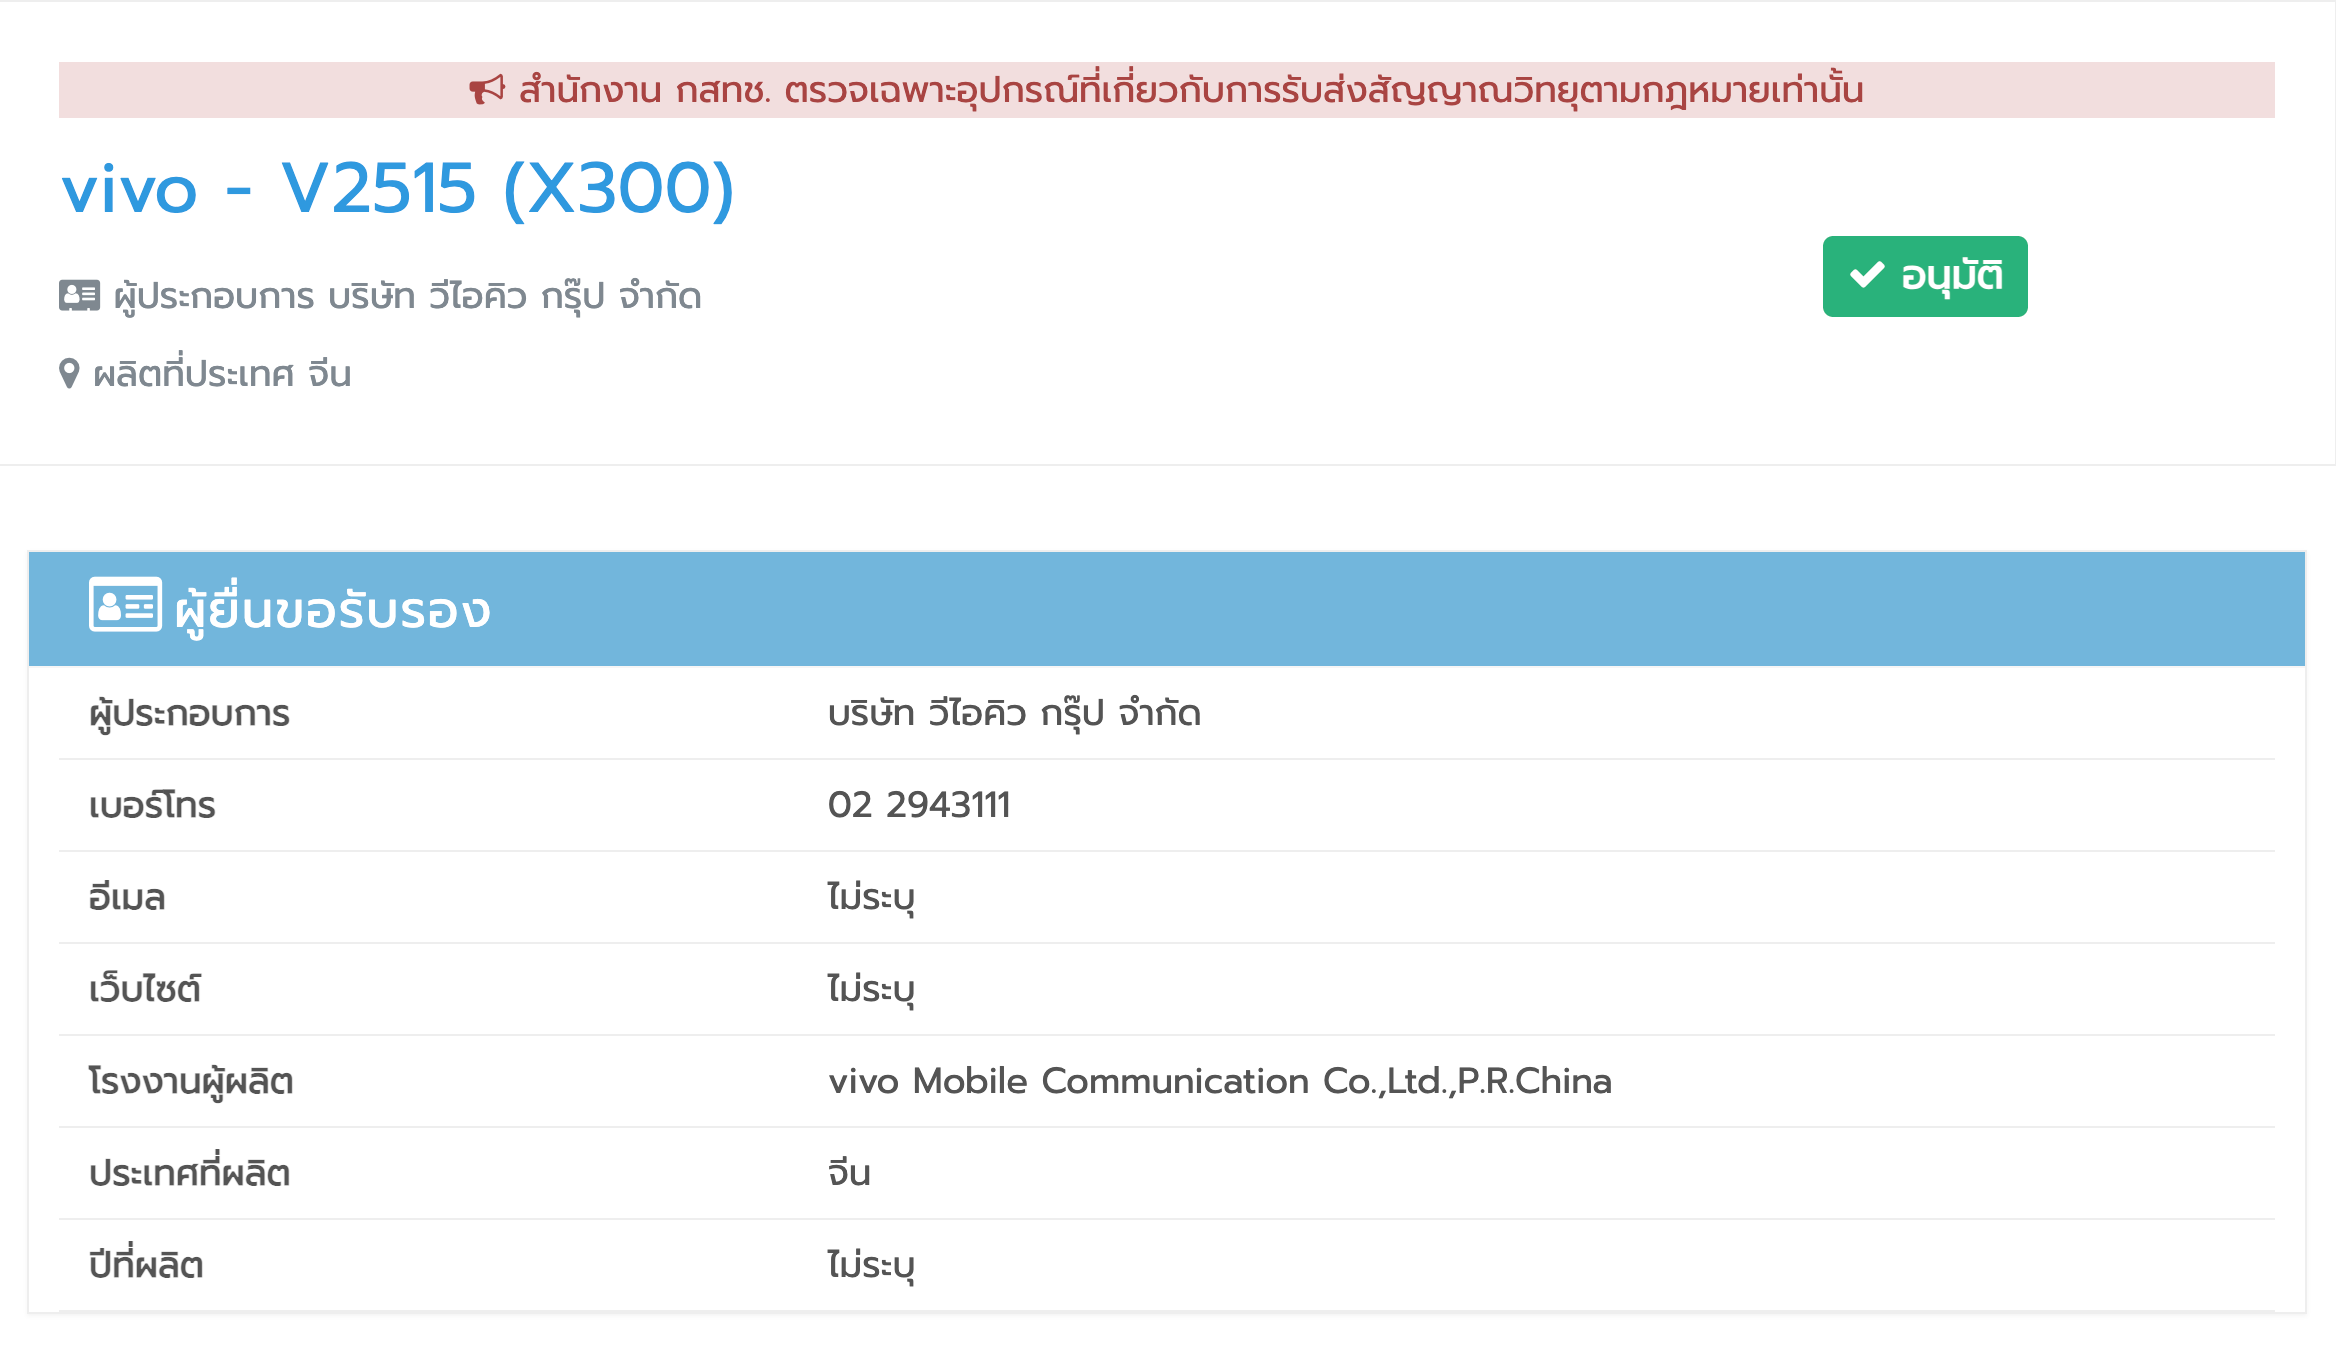Viewport: 2336px width, 1358px height.
Task: Click the checkmark icon in the approved badge
Action: click(1866, 275)
